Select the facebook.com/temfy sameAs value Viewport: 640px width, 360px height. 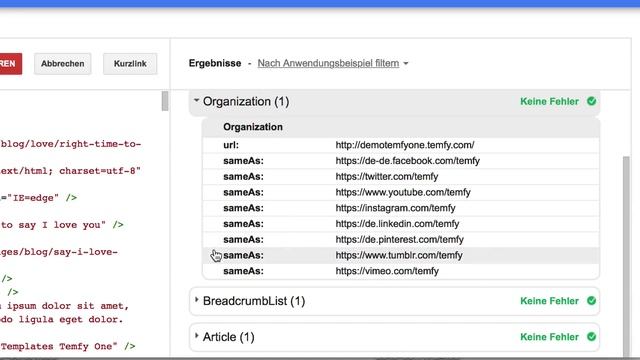coord(407,161)
